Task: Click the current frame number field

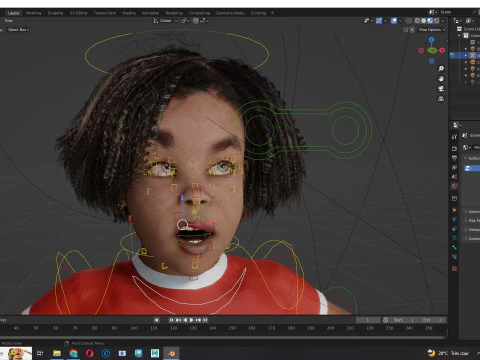Action: click(x=368, y=320)
